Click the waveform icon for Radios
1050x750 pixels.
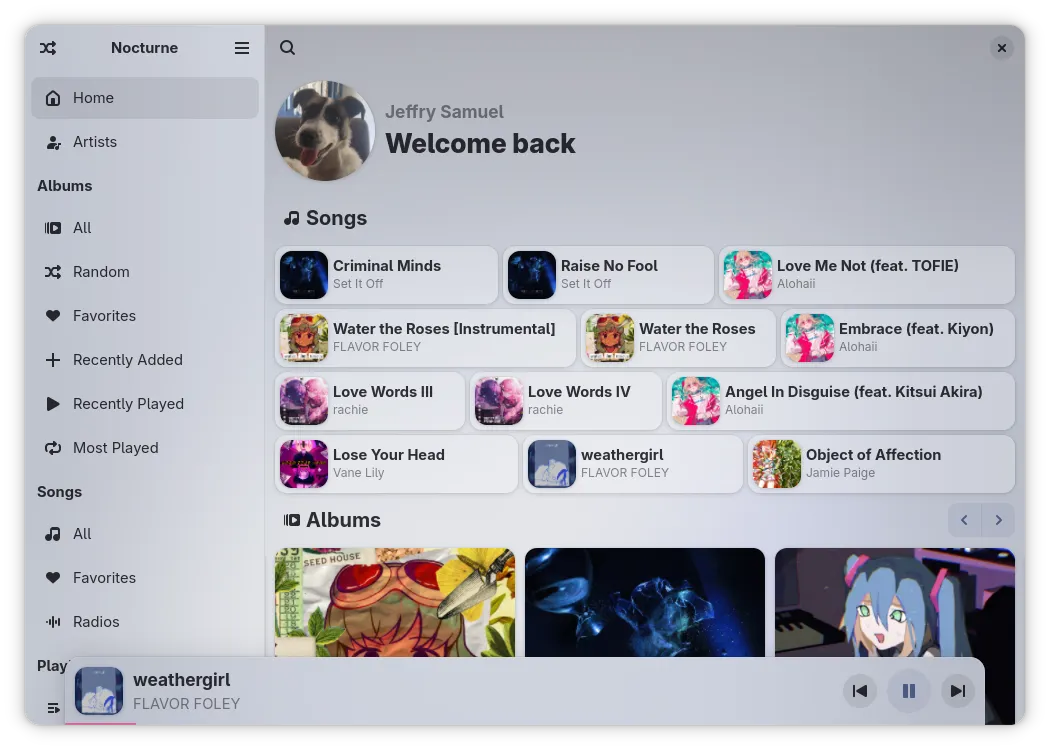pos(53,622)
